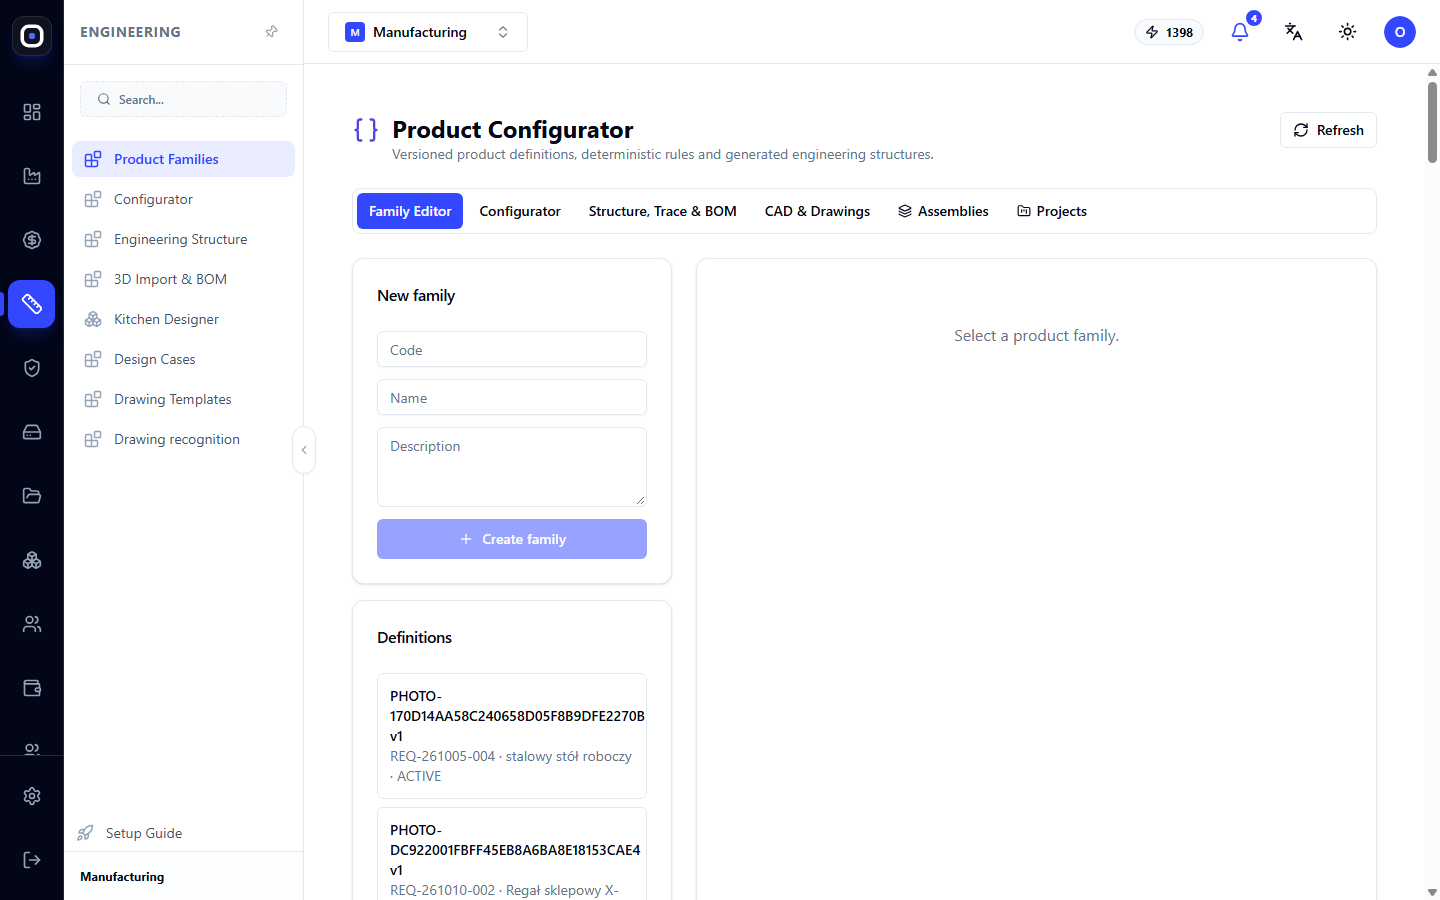Open the users icon in left rail
Screen dimensions: 1440x900
click(32, 624)
